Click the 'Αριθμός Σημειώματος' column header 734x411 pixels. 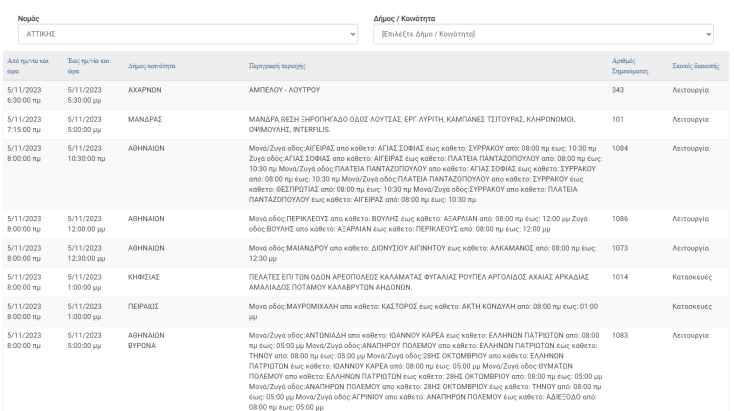point(630,66)
